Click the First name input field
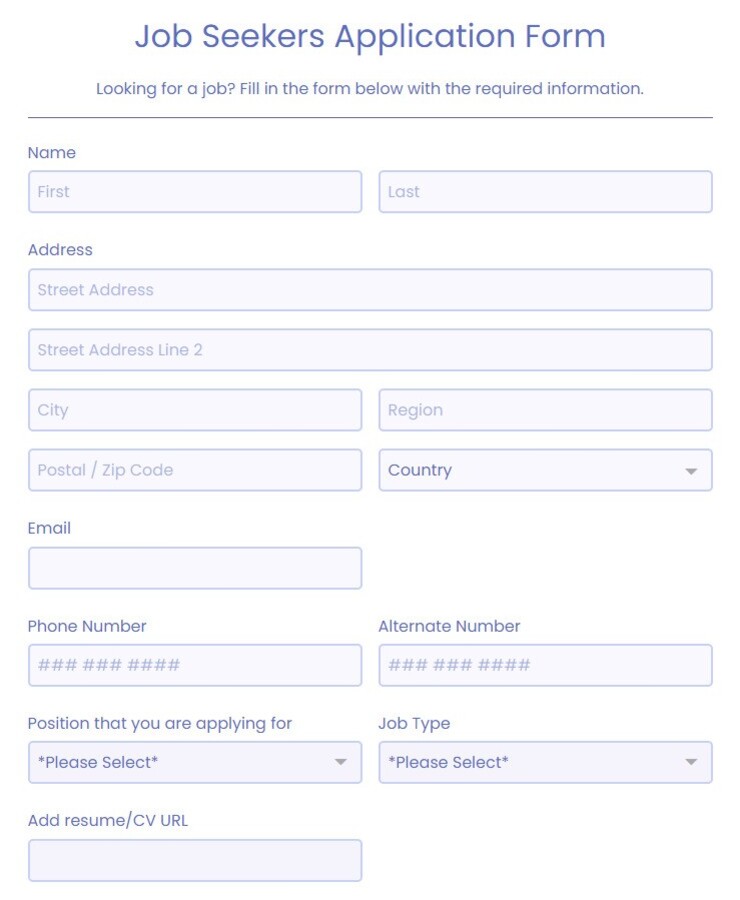Image resolution: width=740 pixels, height=900 pixels. point(195,192)
